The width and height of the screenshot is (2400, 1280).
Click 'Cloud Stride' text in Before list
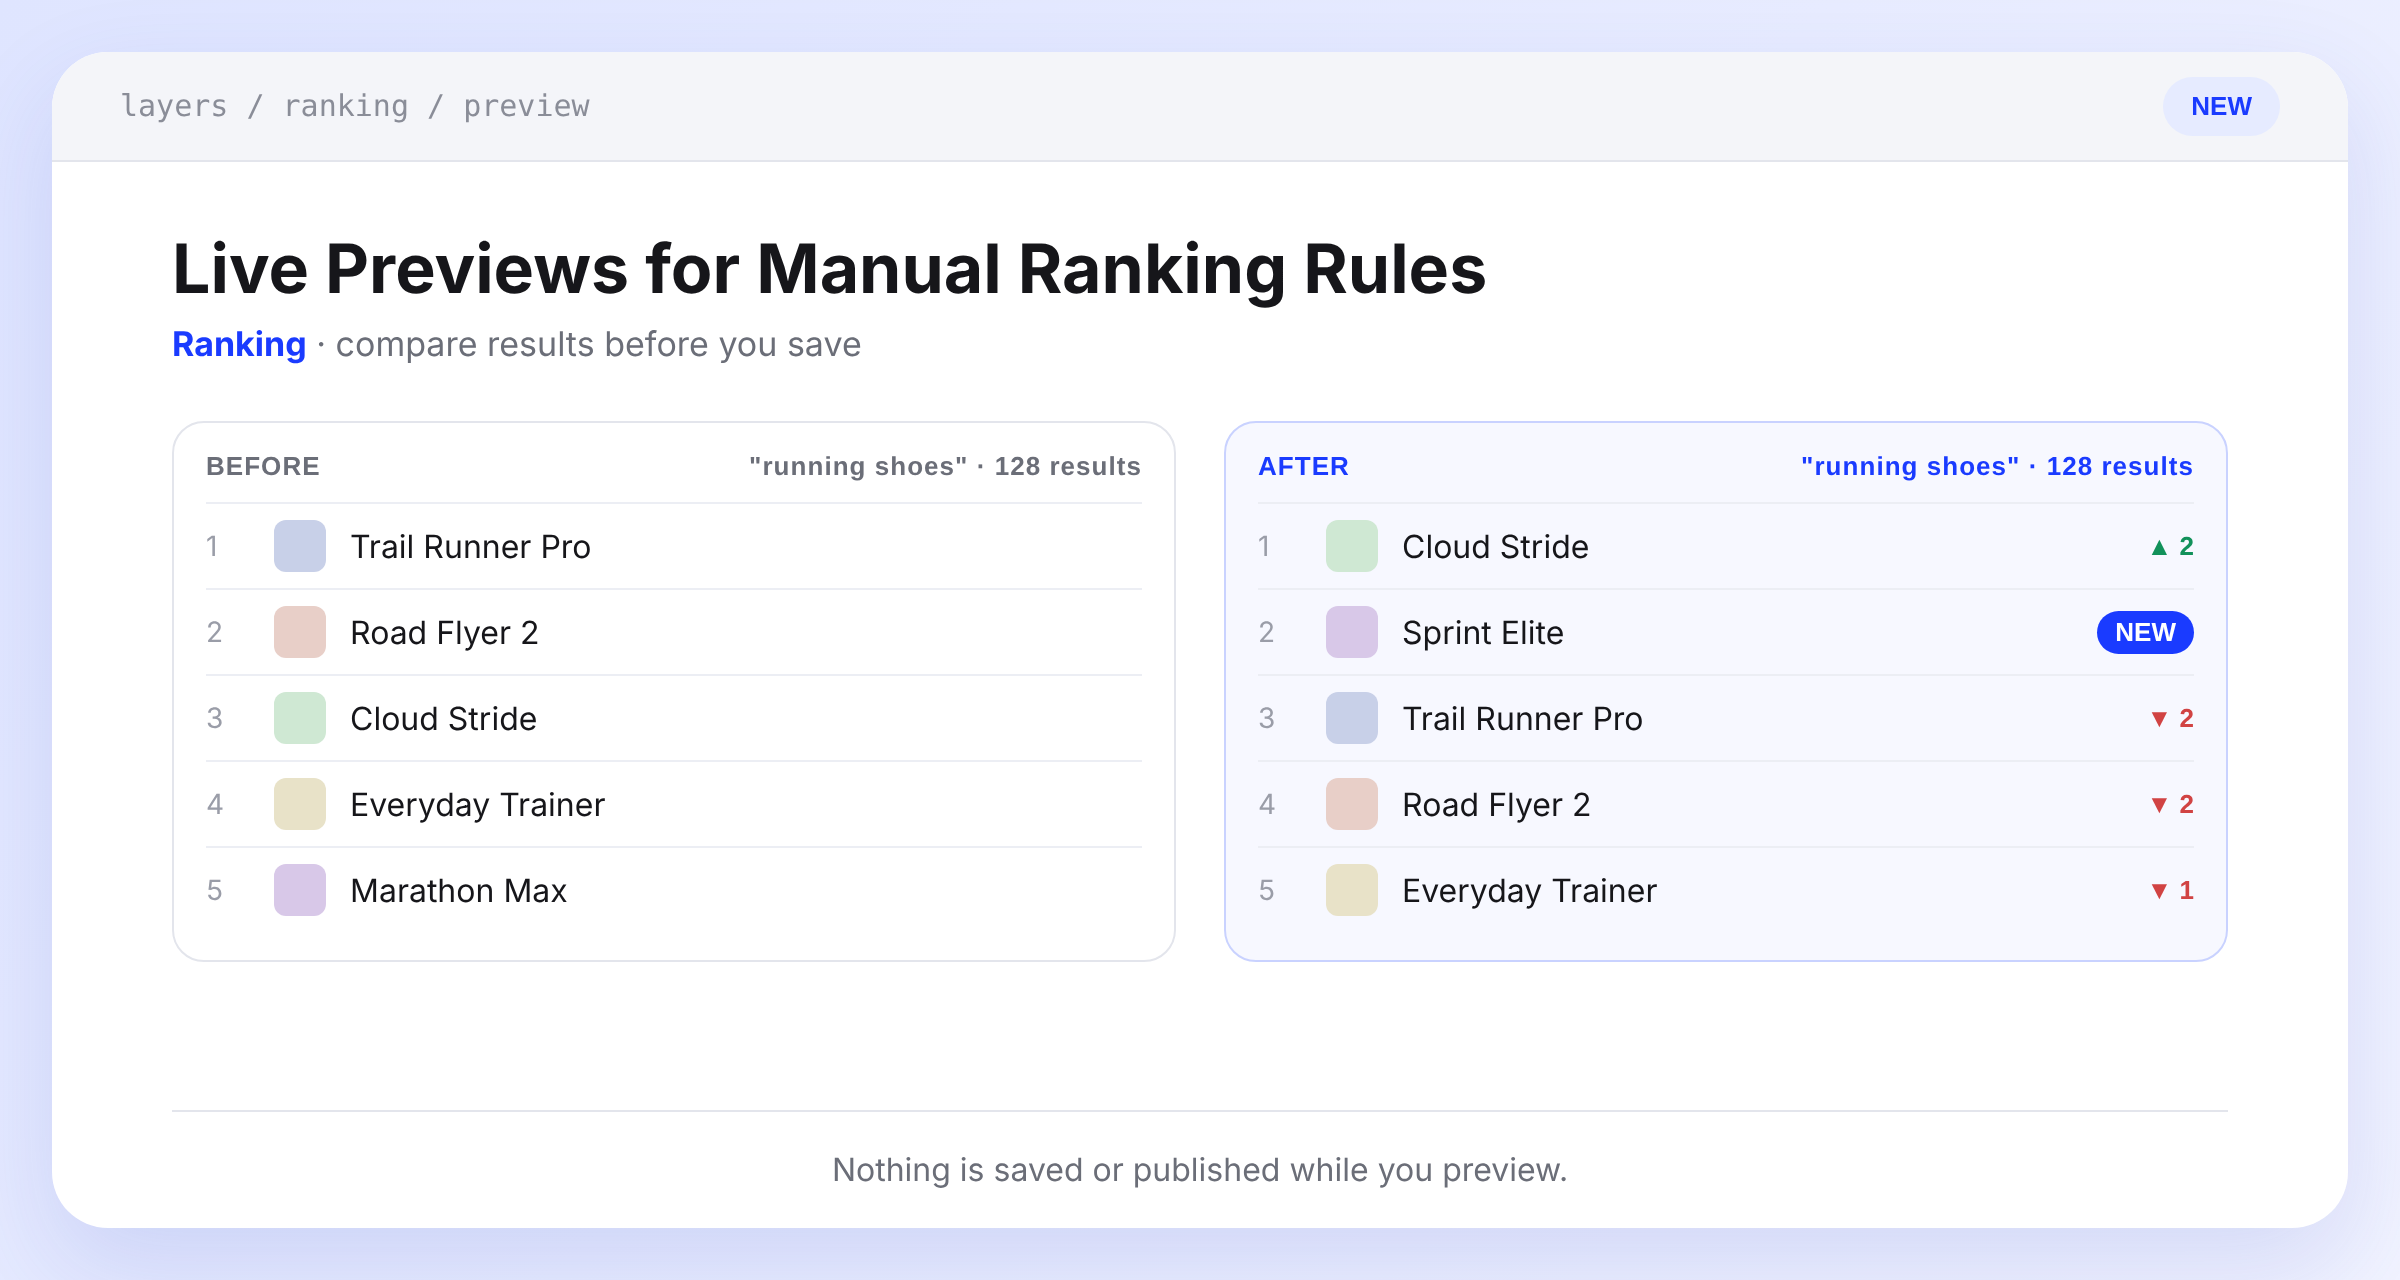[x=443, y=719]
